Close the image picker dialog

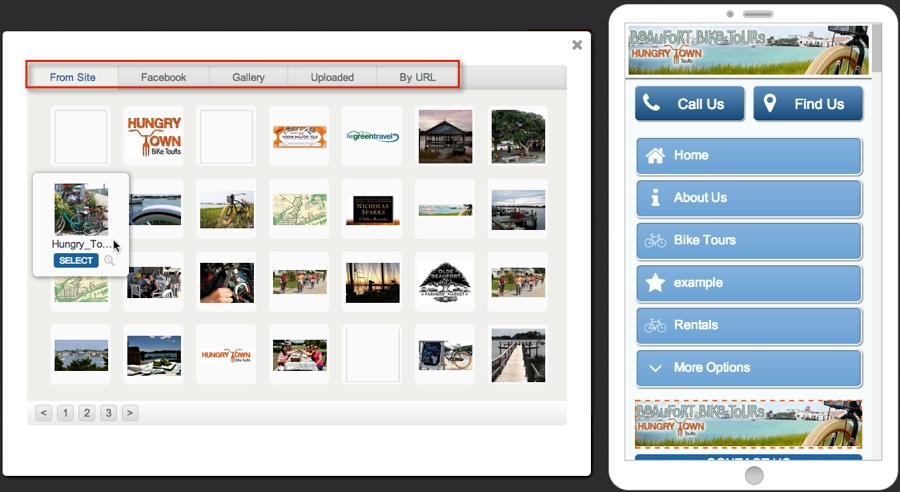(577, 45)
